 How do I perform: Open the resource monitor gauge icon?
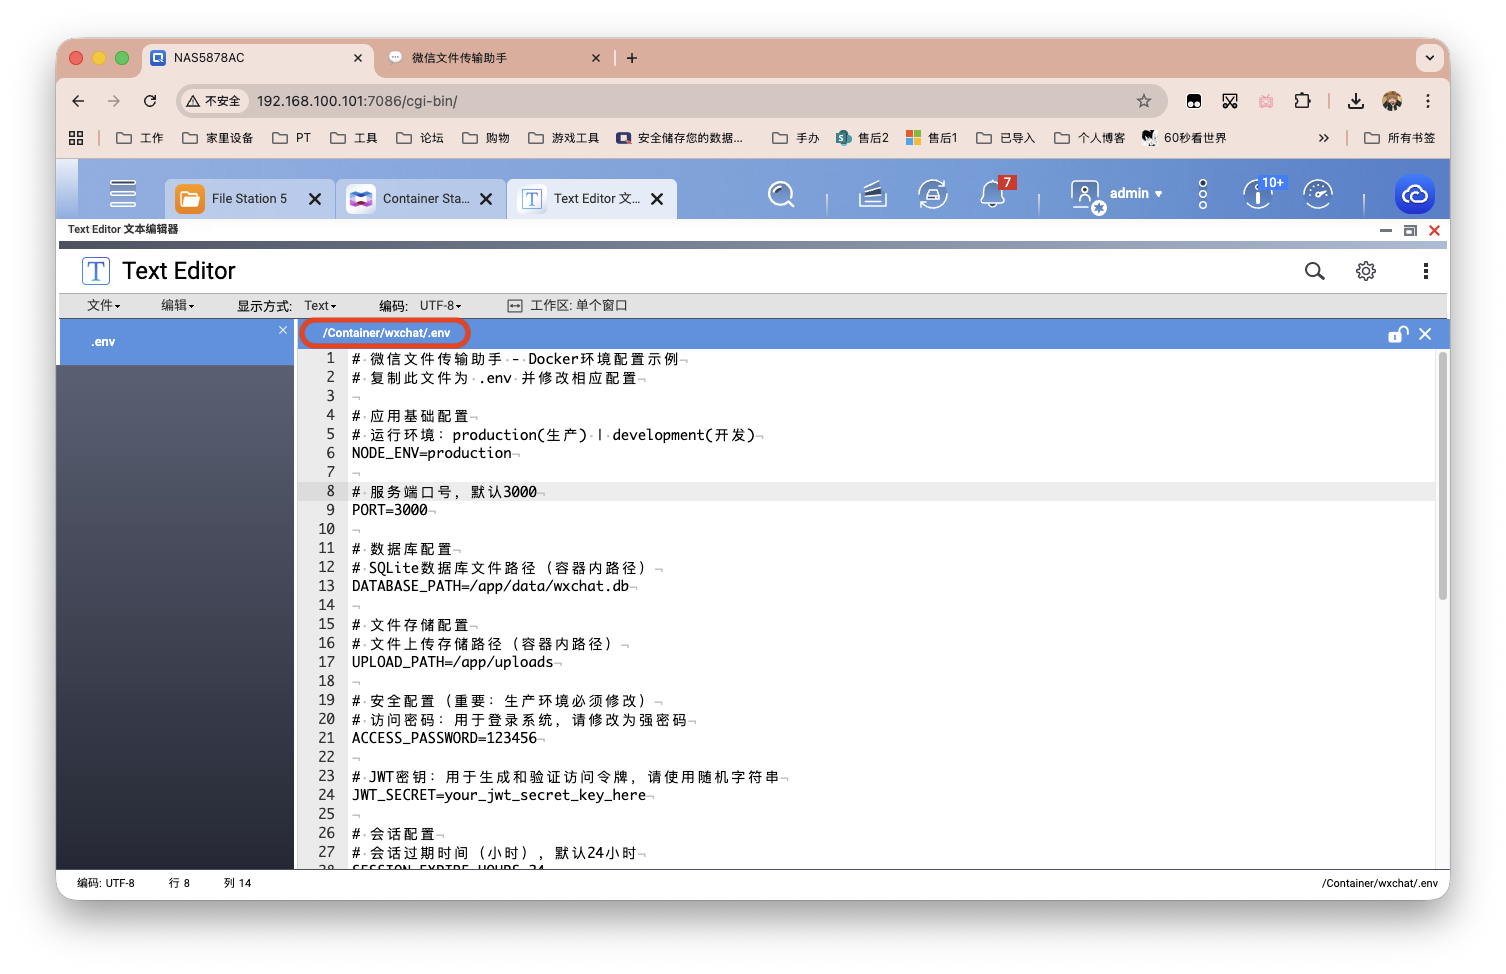coord(1318,195)
